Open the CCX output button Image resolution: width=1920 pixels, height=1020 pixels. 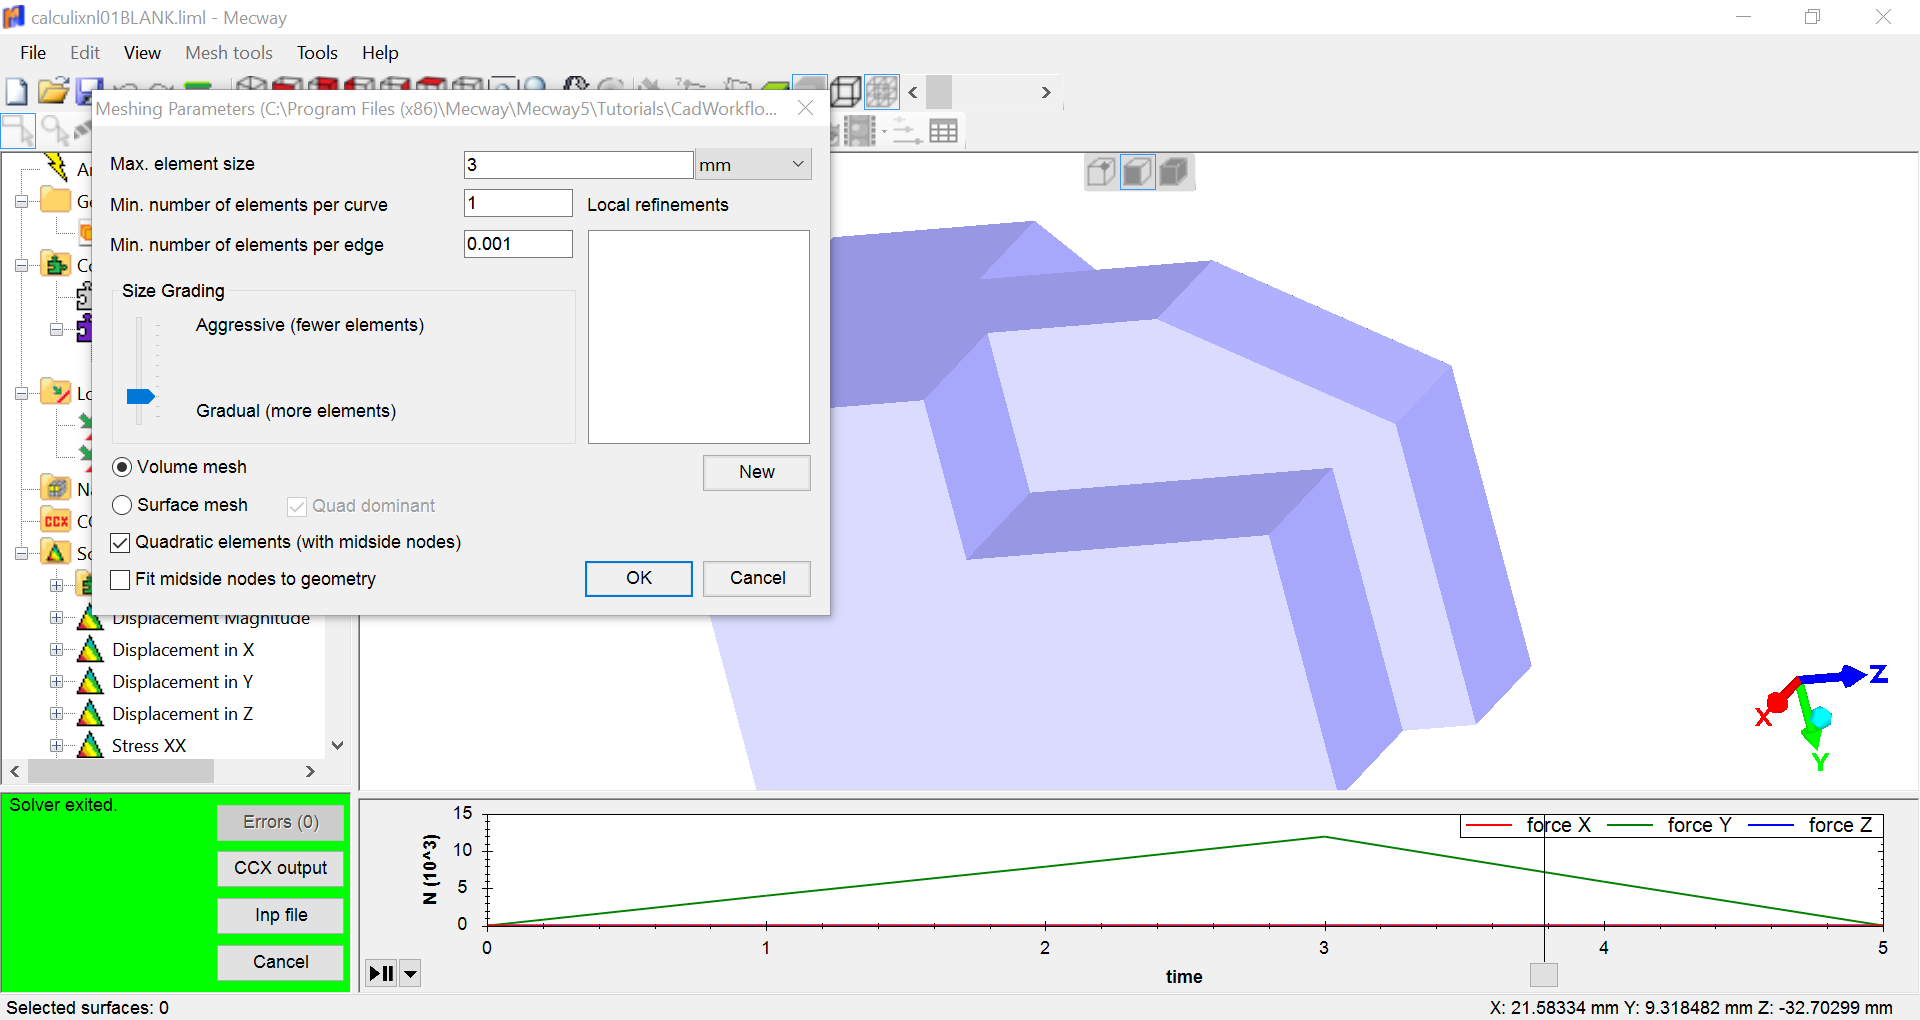coord(281,868)
